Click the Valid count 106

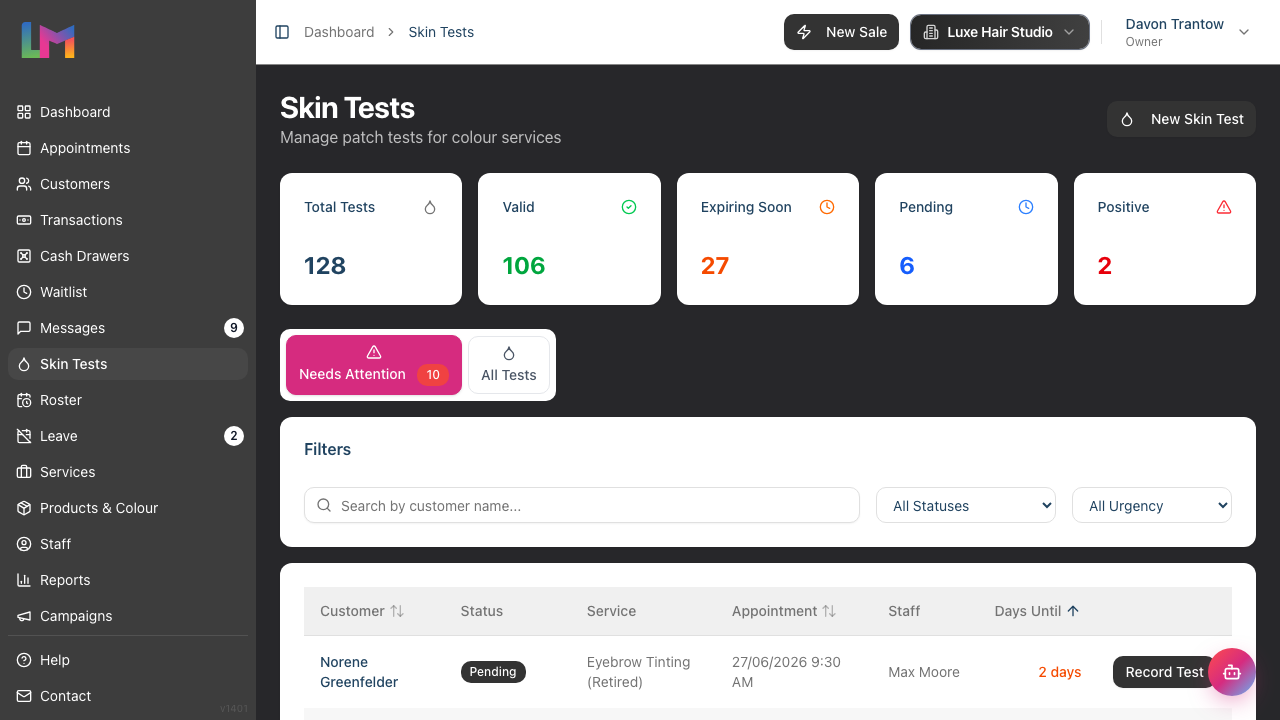click(x=524, y=266)
